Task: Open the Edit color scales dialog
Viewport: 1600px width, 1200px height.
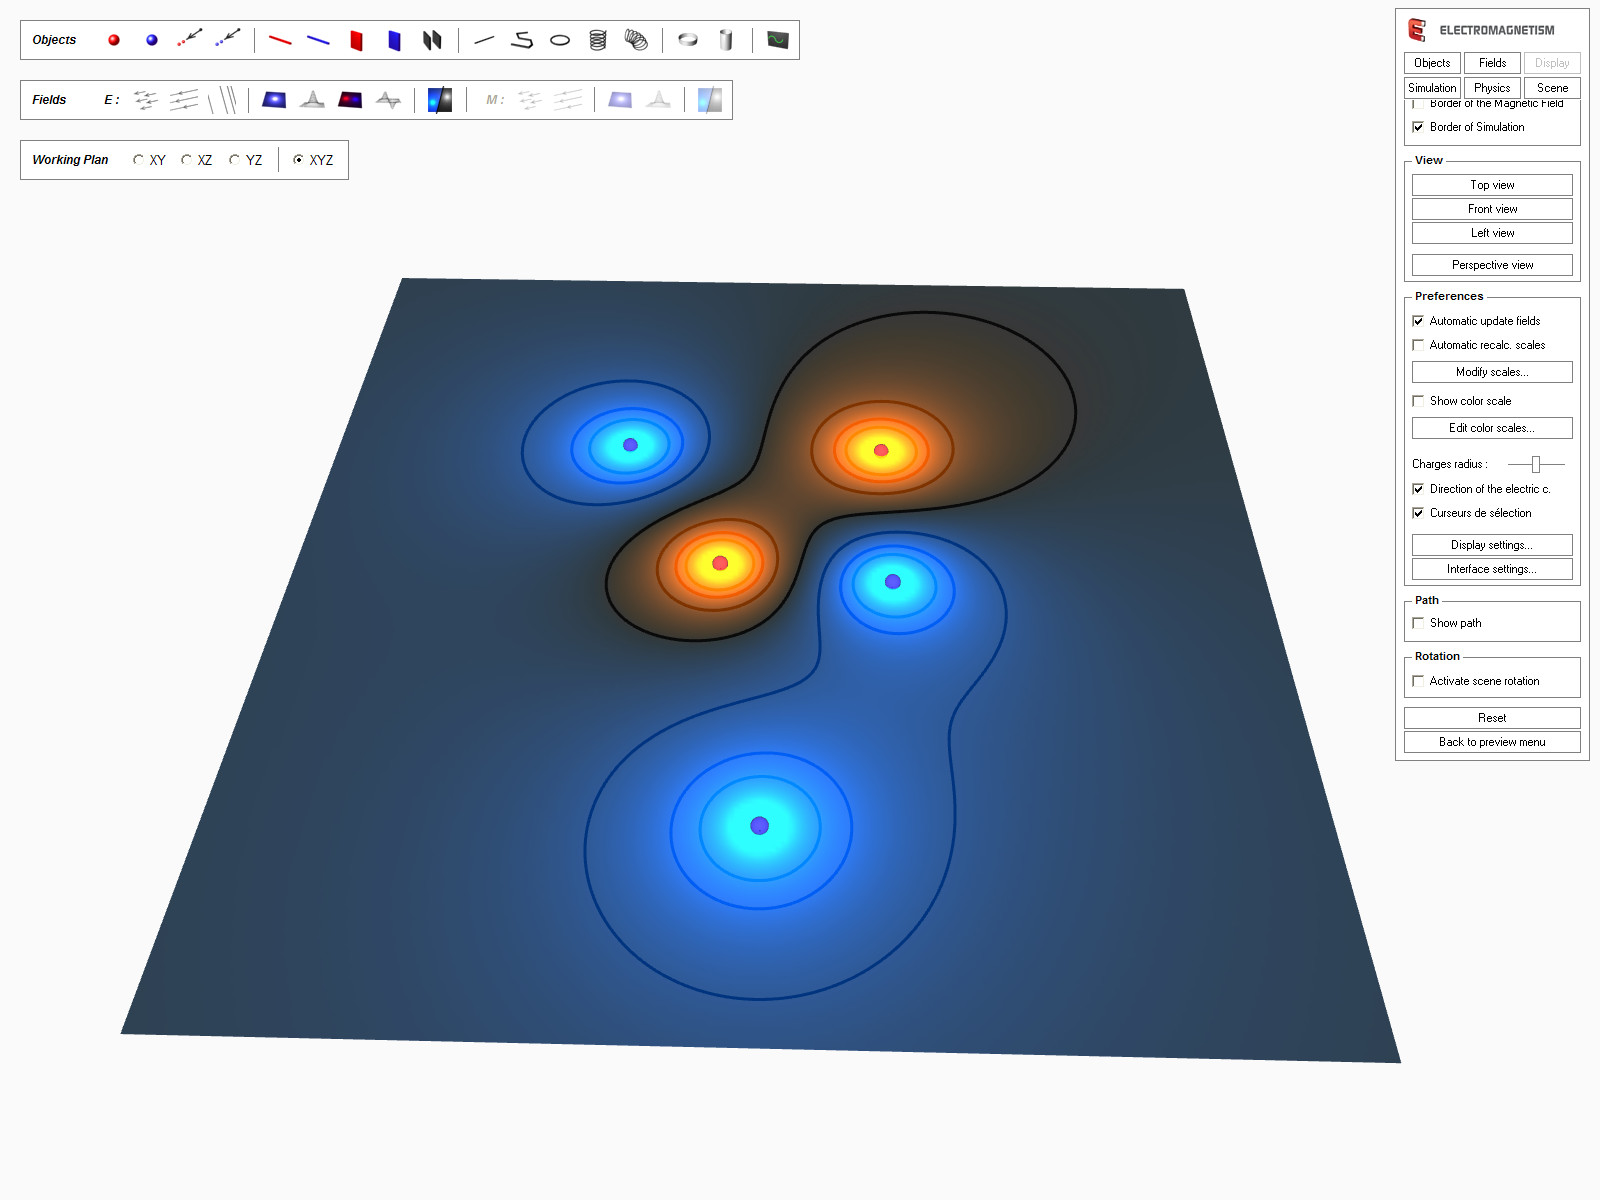Action: [x=1491, y=427]
